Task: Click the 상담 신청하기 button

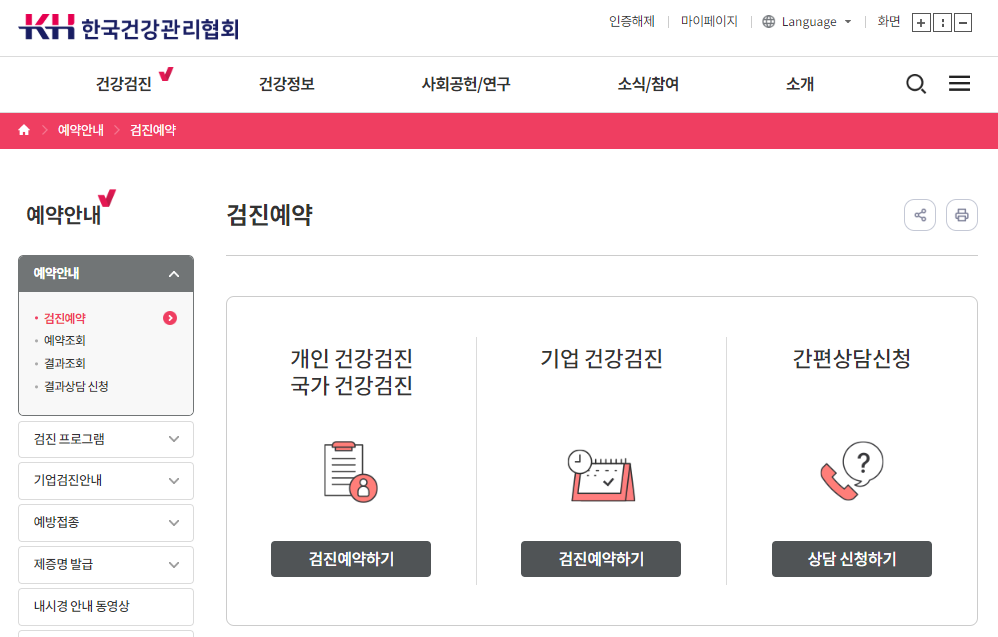Action: 851,559
